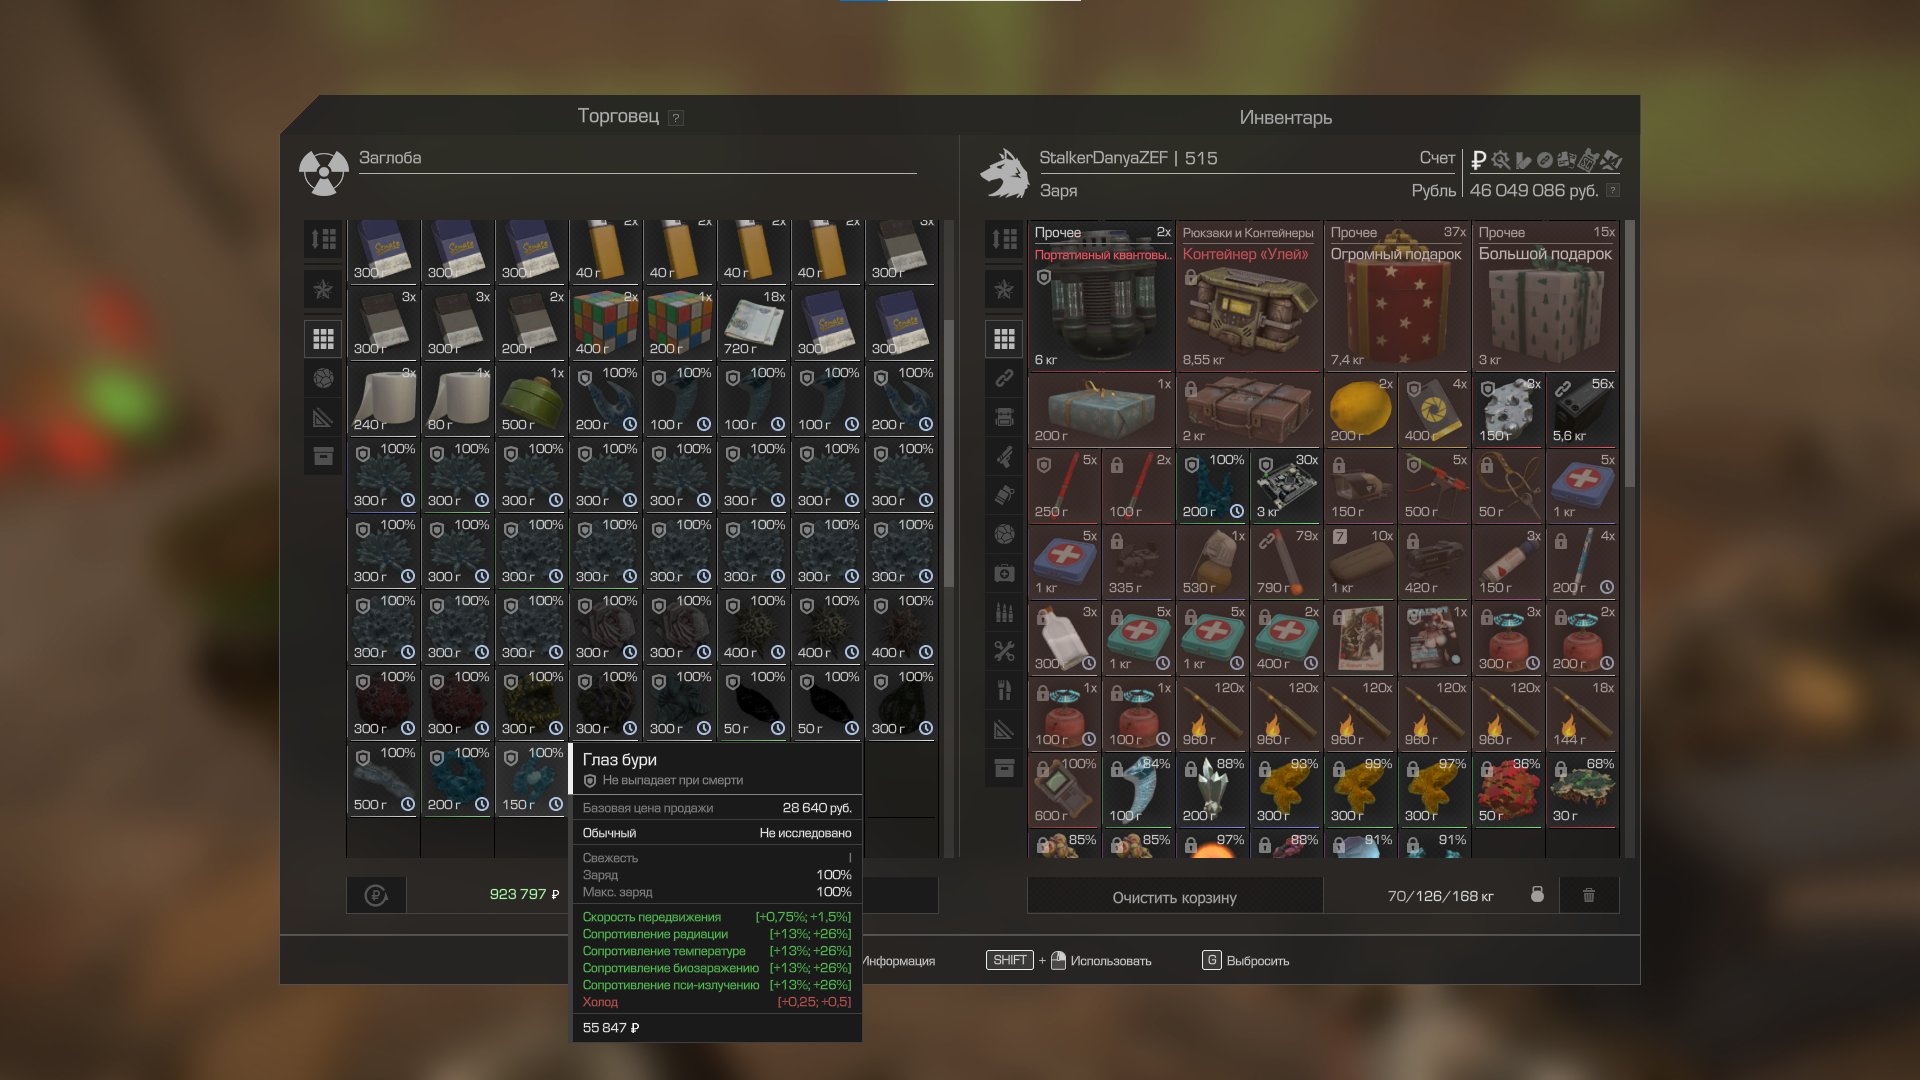Select the ruler triangle filter in trader sidebar

323,417
